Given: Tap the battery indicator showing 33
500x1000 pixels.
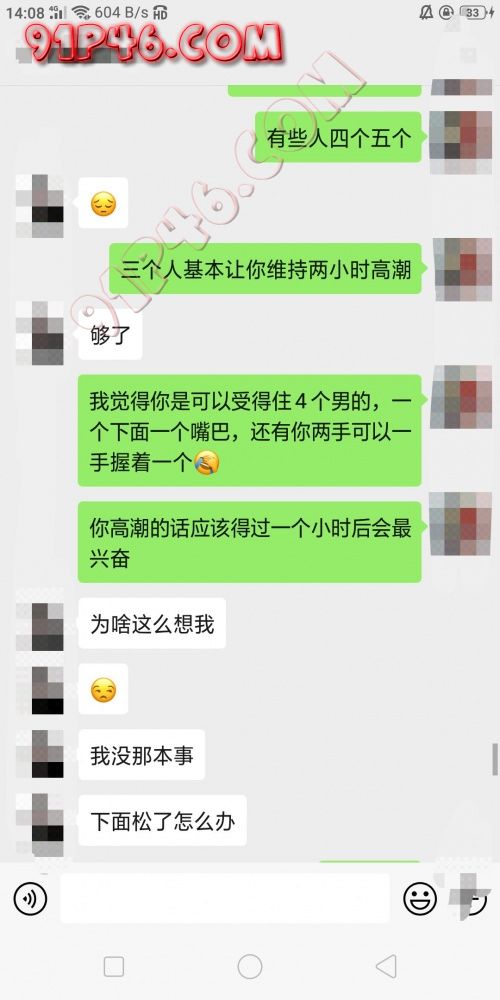Looking at the screenshot, I should (x=475, y=12).
